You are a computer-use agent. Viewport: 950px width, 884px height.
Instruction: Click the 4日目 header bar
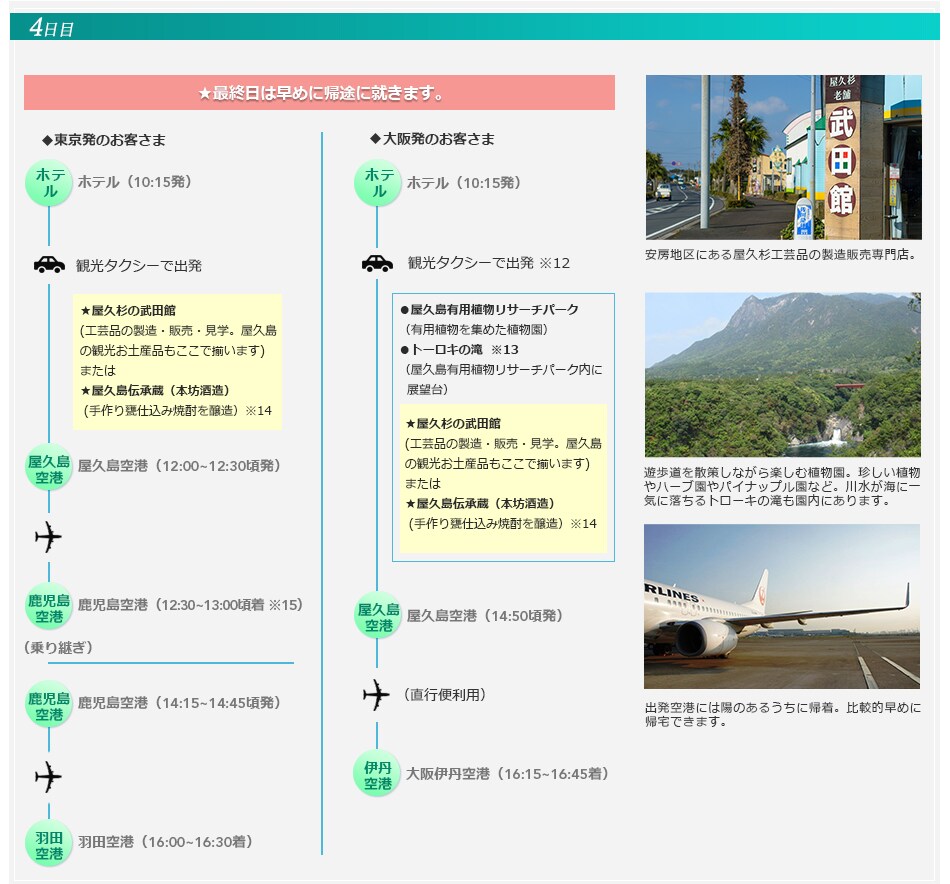tap(475, 27)
